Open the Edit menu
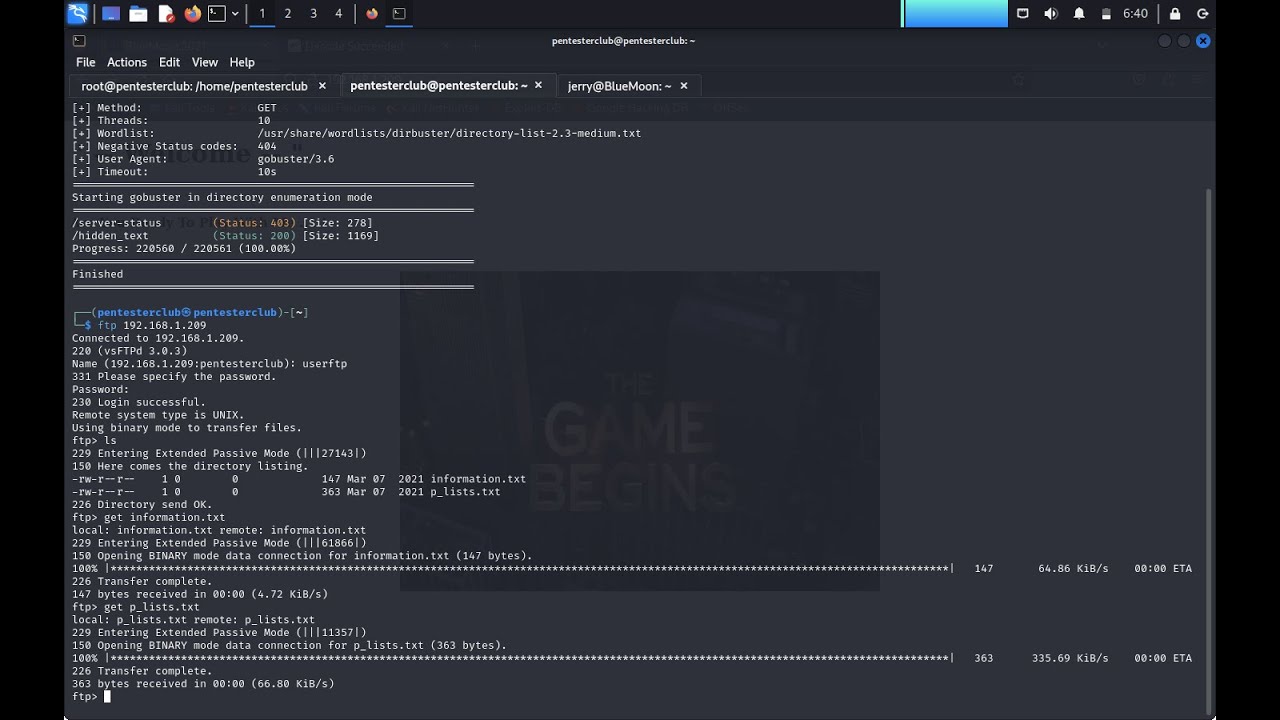Viewport: 1280px width, 720px height. point(169,62)
